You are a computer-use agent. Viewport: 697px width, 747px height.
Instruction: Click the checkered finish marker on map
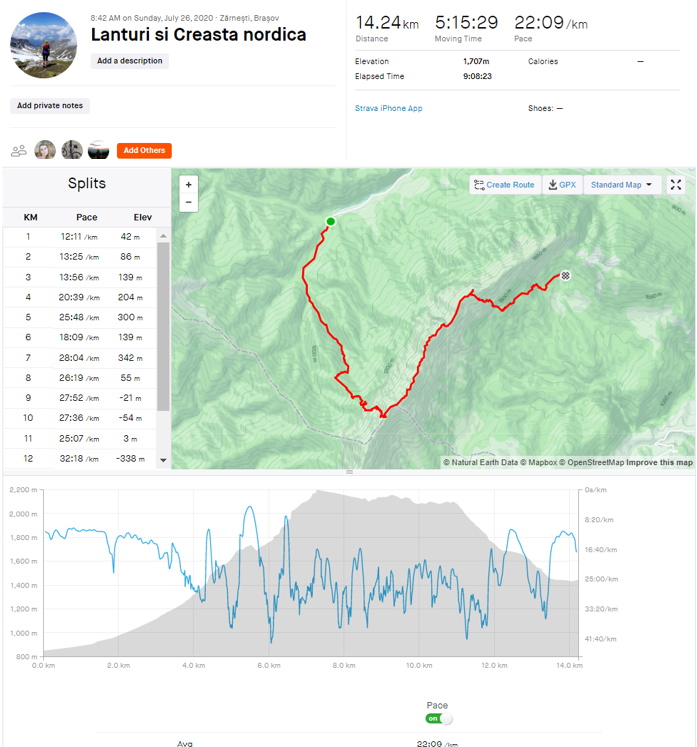pos(566,275)
